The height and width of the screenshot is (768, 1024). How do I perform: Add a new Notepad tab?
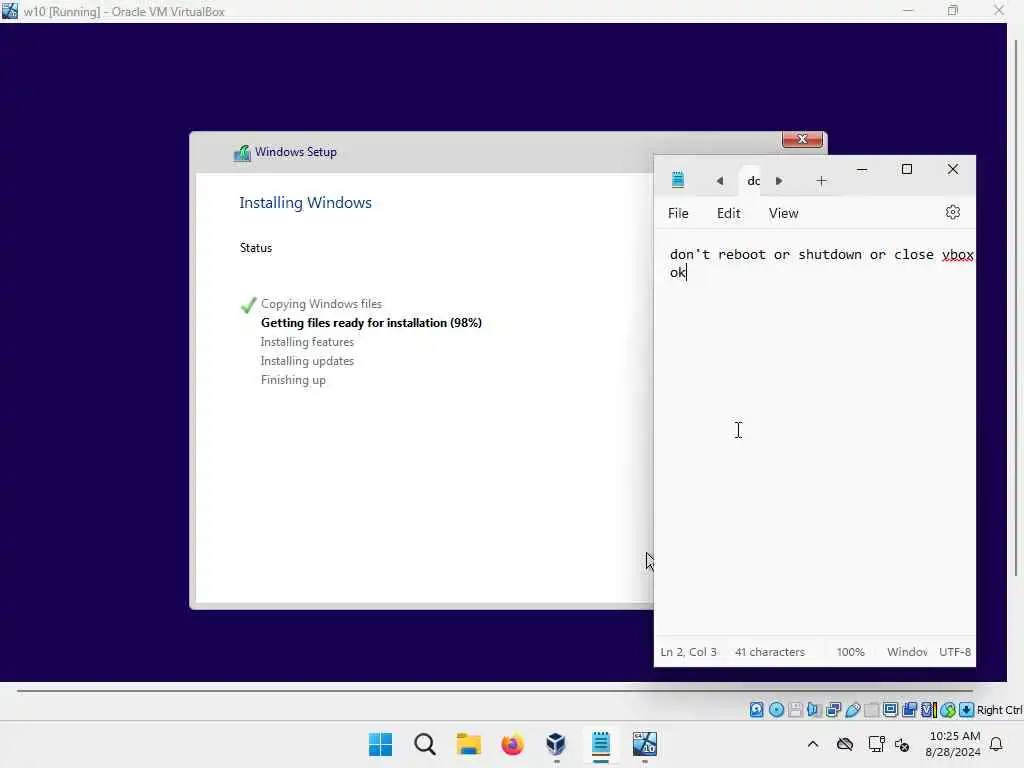click(822, 181)
